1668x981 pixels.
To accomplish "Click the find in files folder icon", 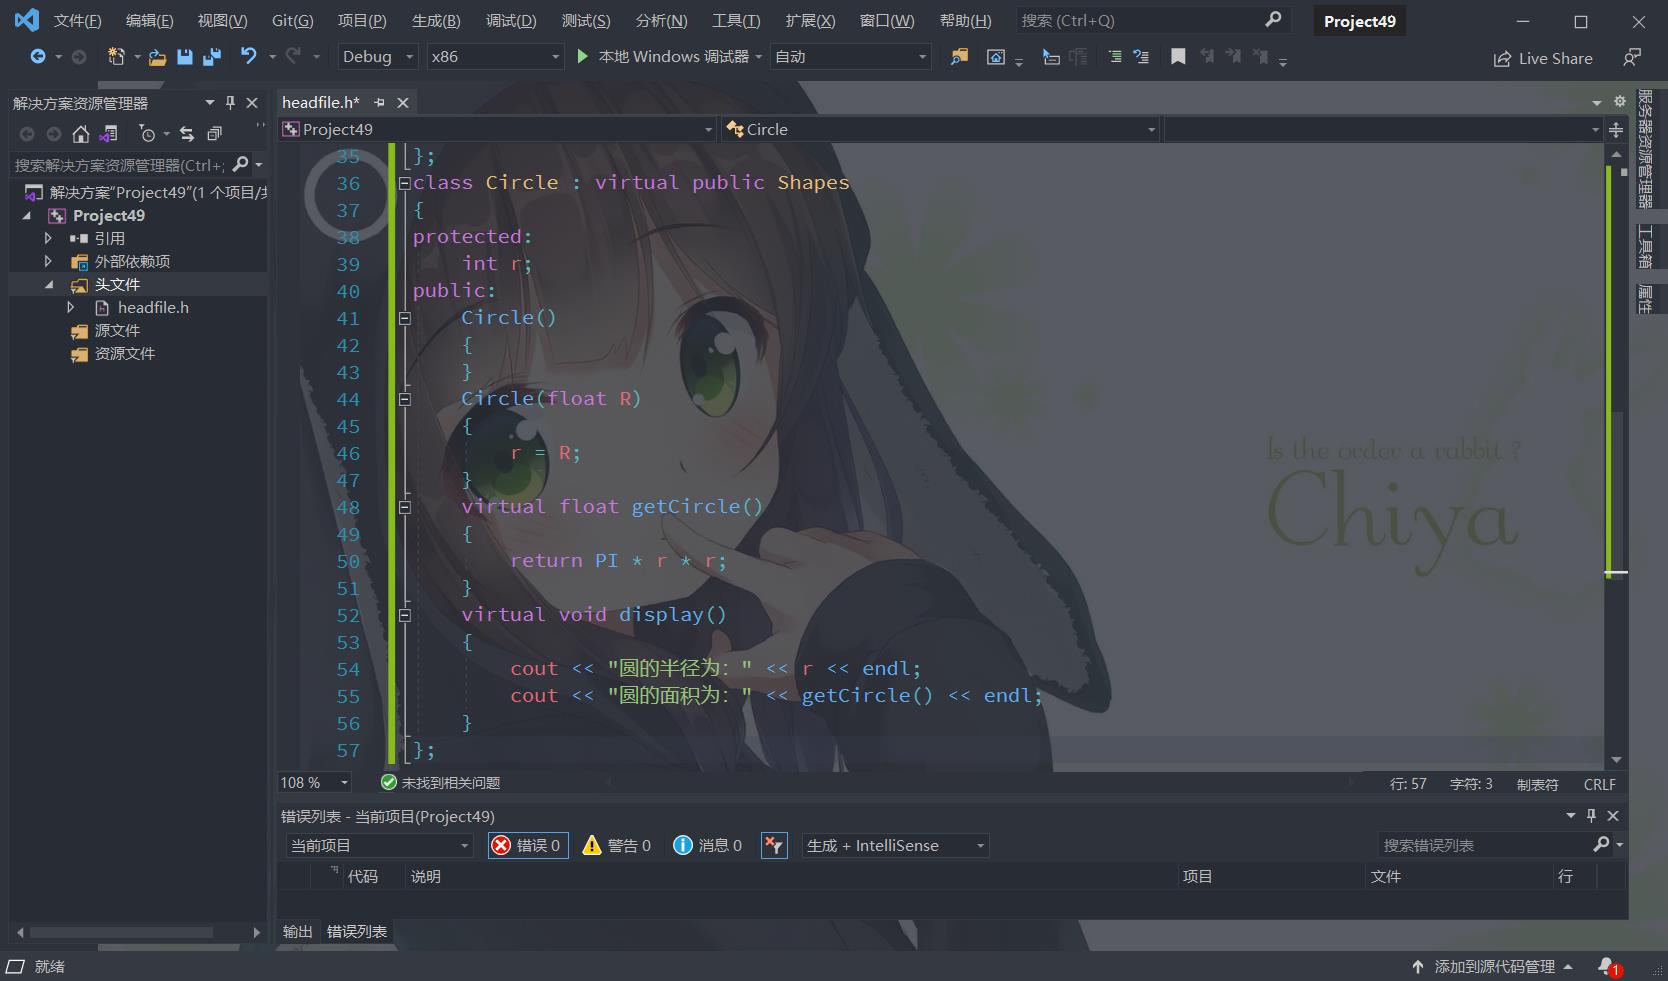I will pos(959,57).
